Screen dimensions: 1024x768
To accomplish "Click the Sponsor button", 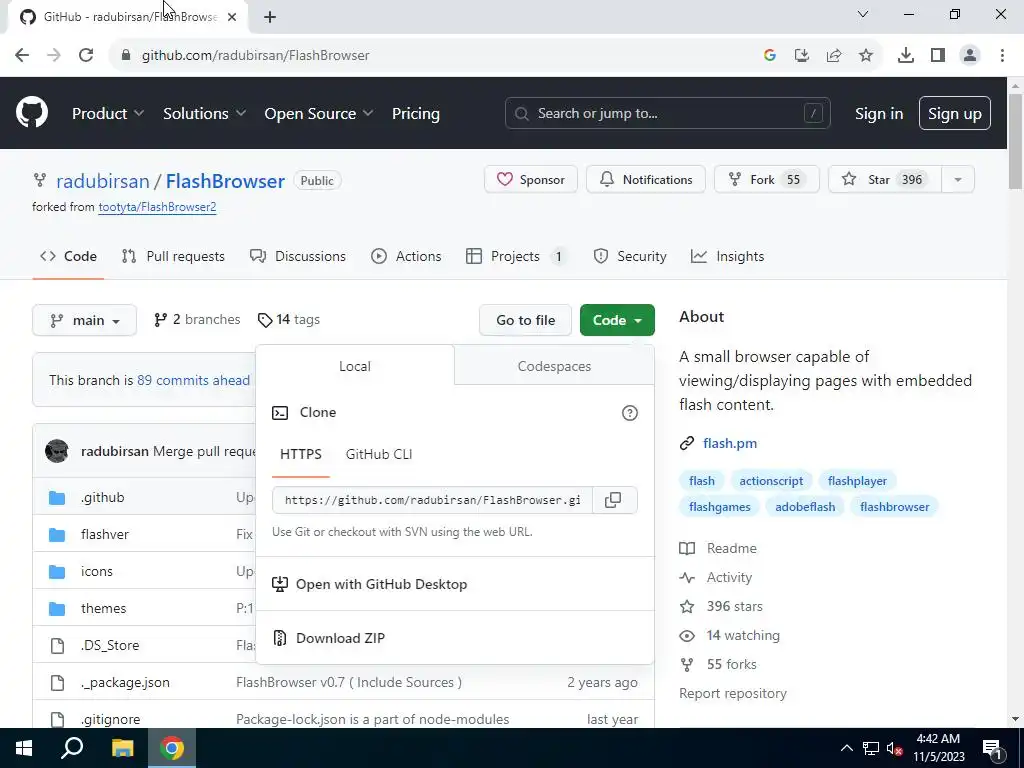I will point(531,180).
